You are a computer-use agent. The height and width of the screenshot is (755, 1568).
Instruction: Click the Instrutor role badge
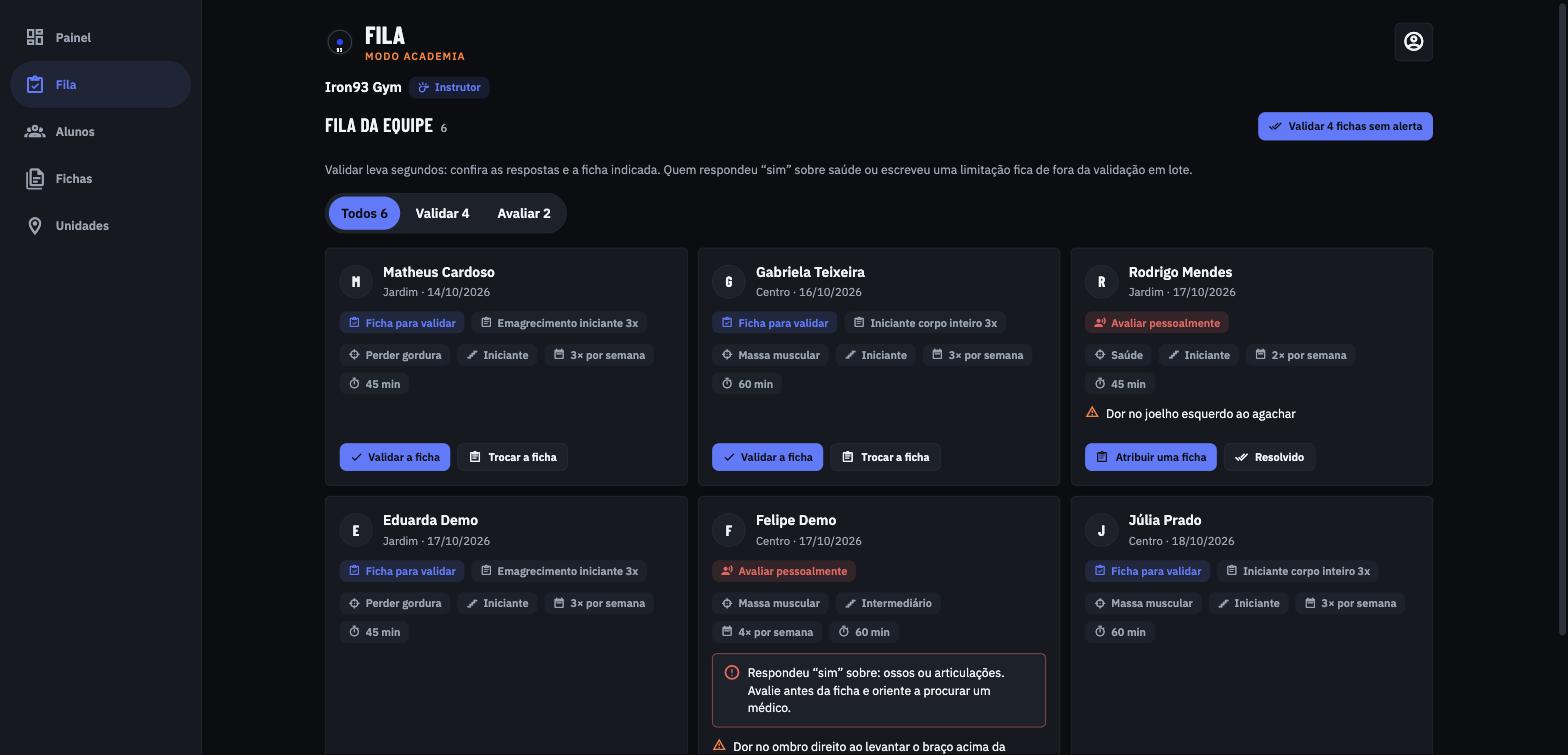[449, 88]
